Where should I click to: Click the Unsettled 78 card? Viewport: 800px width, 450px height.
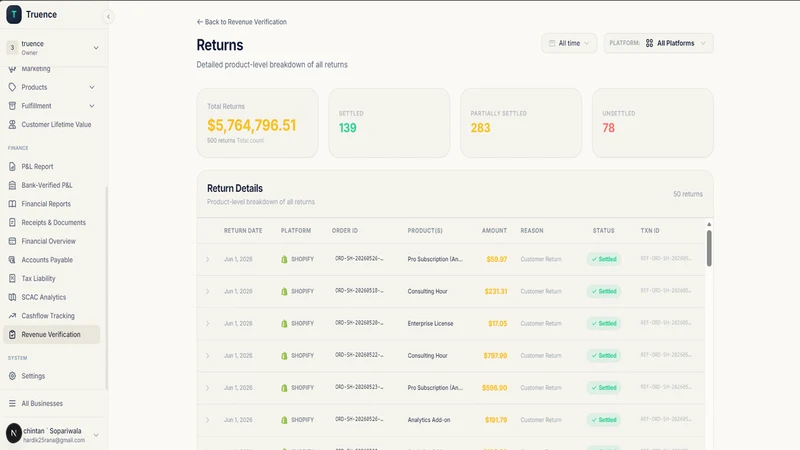pos(653,123)
